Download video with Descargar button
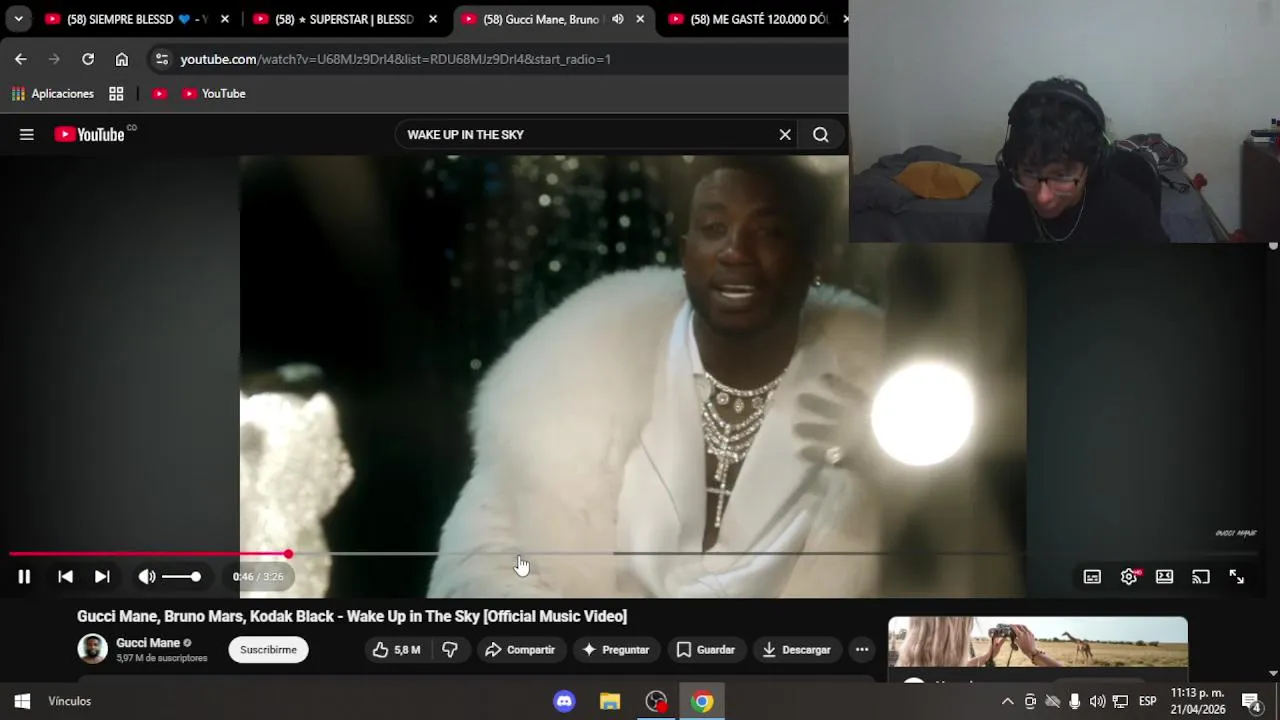 pyautogui.click(x=796, y=650)
